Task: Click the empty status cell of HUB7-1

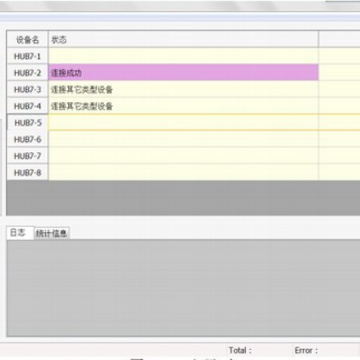Action: click(183, 56)
